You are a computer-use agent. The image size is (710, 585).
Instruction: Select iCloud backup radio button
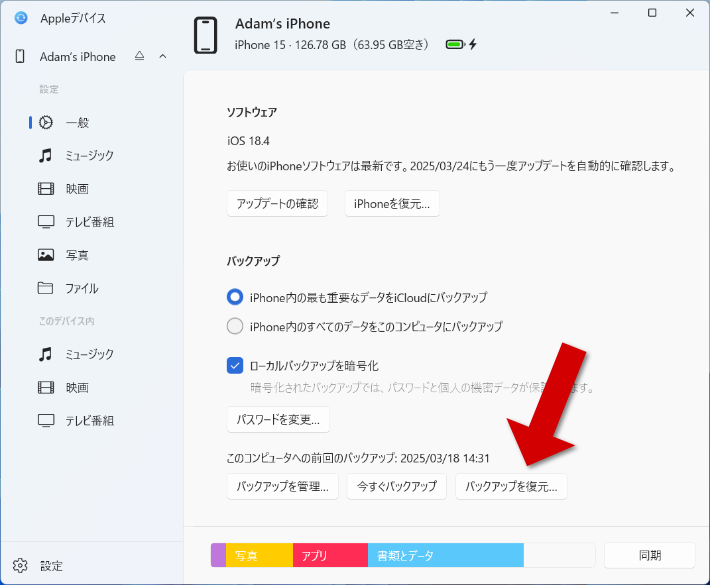tap(235, 297)
